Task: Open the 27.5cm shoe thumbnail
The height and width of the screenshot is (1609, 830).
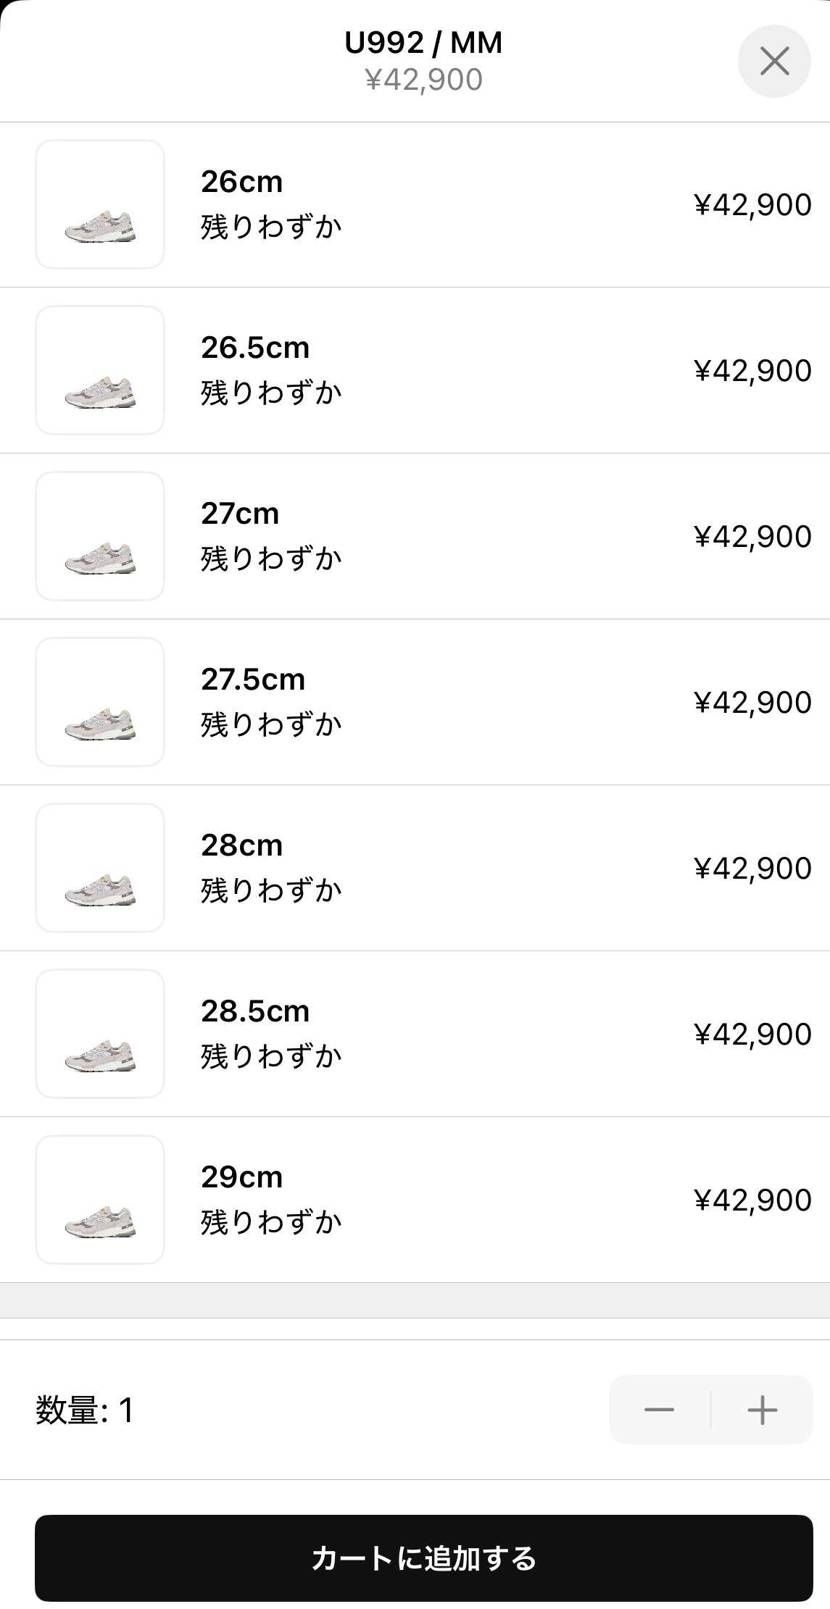Action: [100, 703]
